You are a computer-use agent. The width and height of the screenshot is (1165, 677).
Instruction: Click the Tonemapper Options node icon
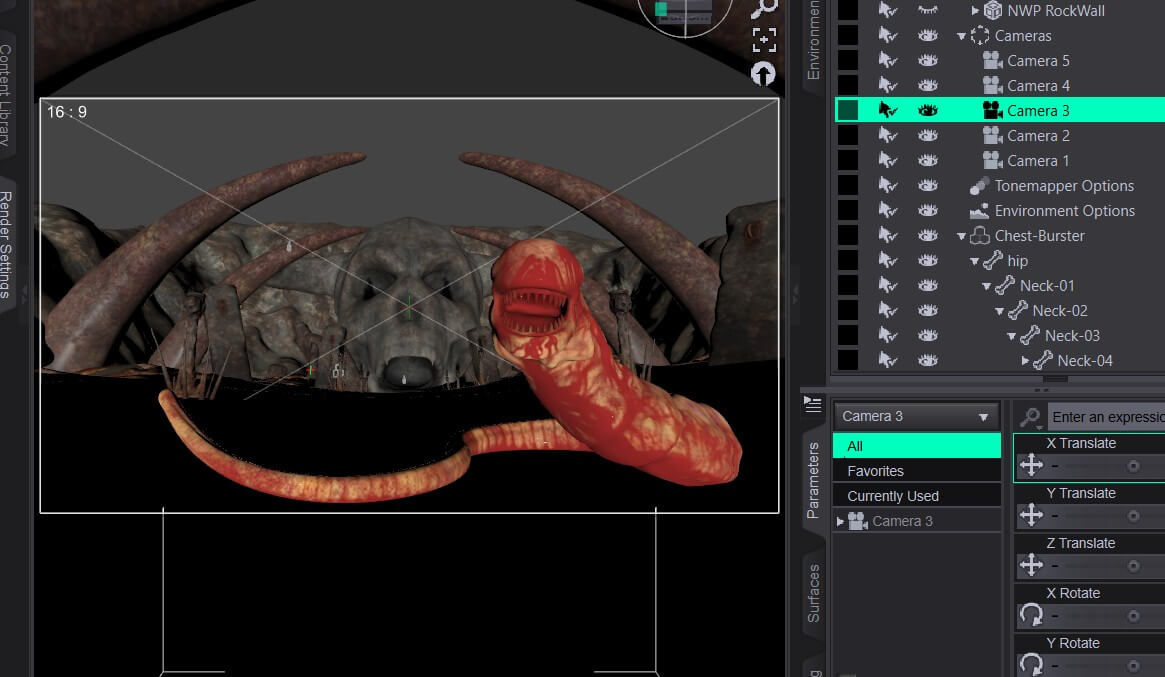tap(980, 186)
